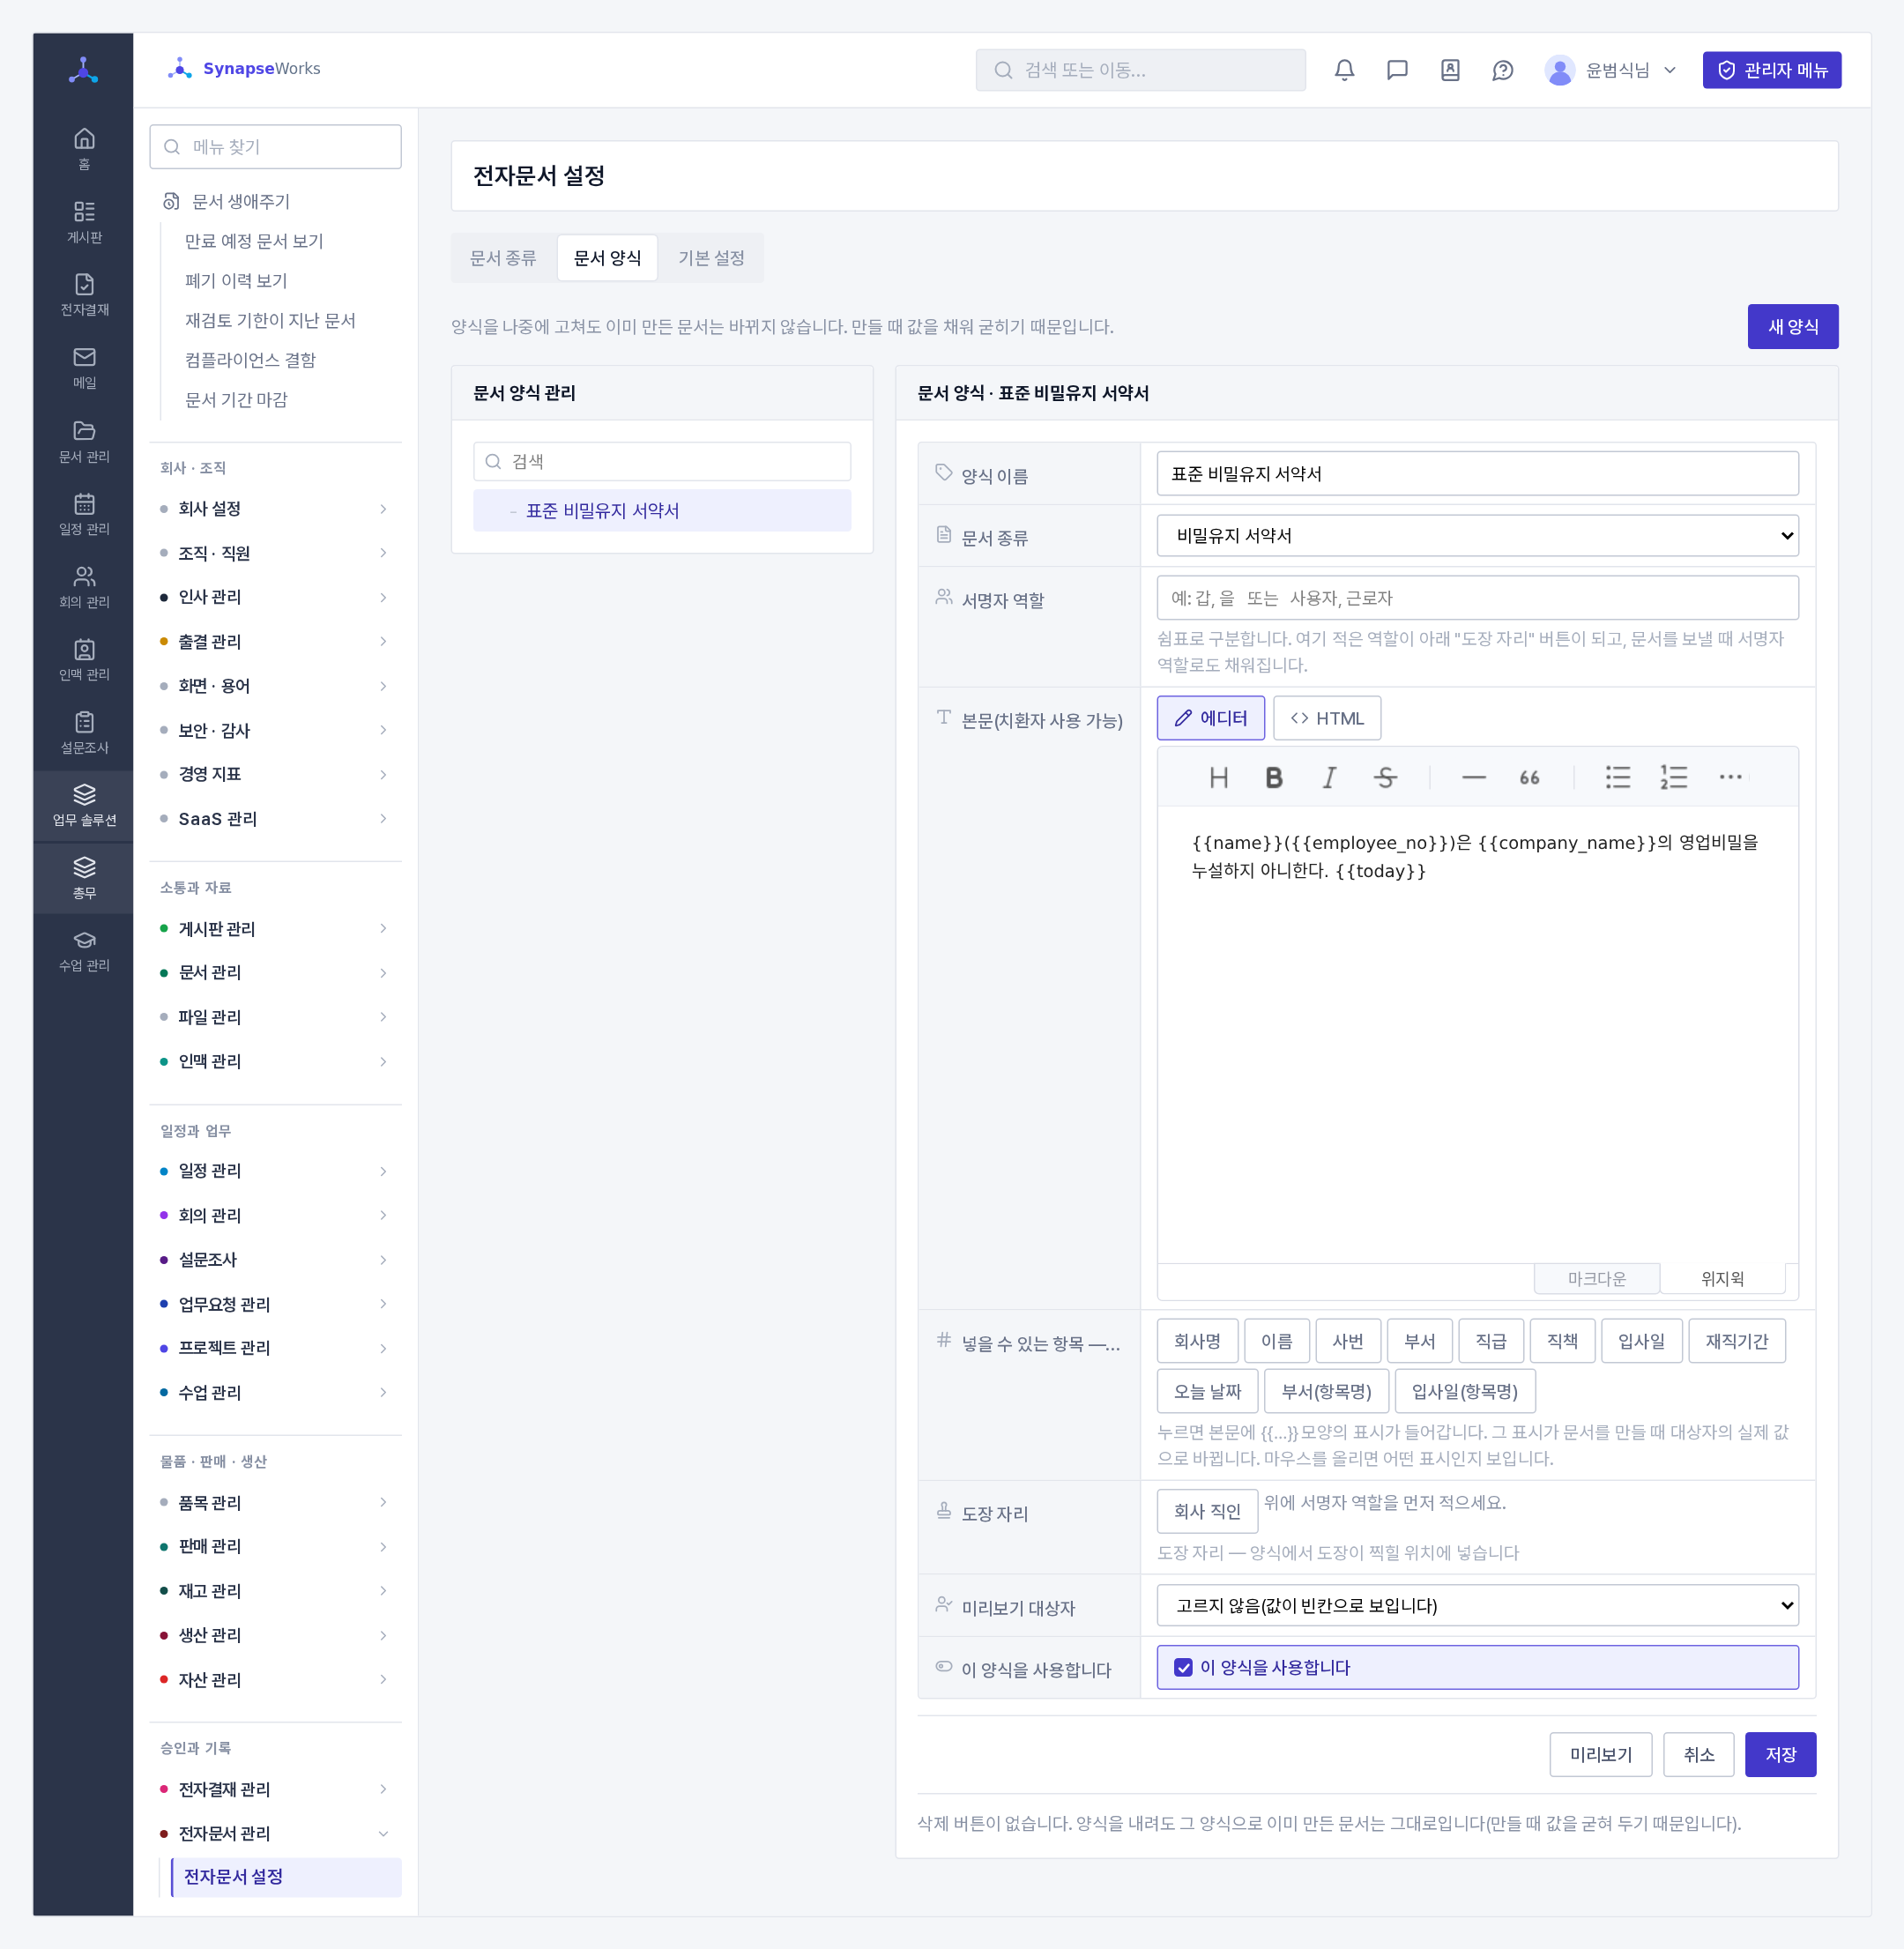Uncheck the 이 양식을 사용합니다 checkbox
The width and height of the screenshot is (1904, 1949).
click(x=1183, y=1667)
